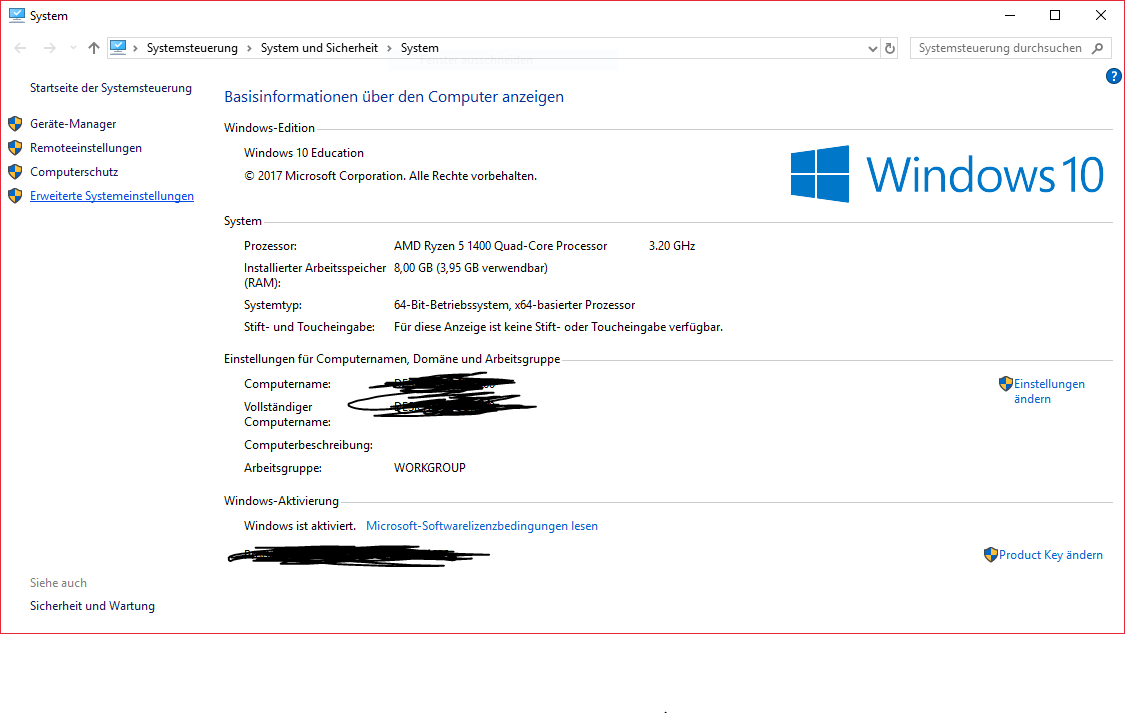Maximize the System window

pyautogui.click(x=1055, y=15)
